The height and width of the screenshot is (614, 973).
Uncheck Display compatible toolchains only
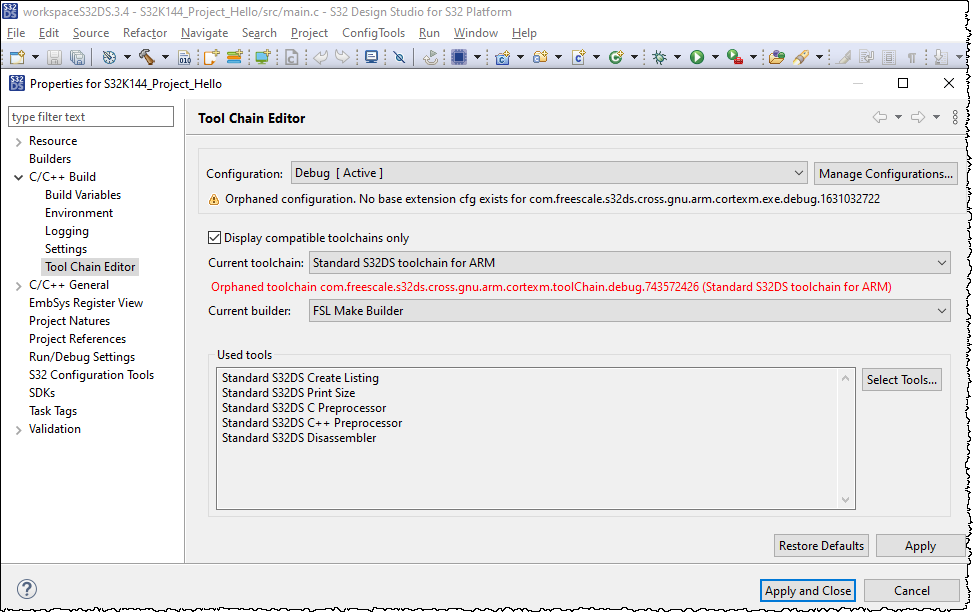pyautogui.click(x=215, y=237)
